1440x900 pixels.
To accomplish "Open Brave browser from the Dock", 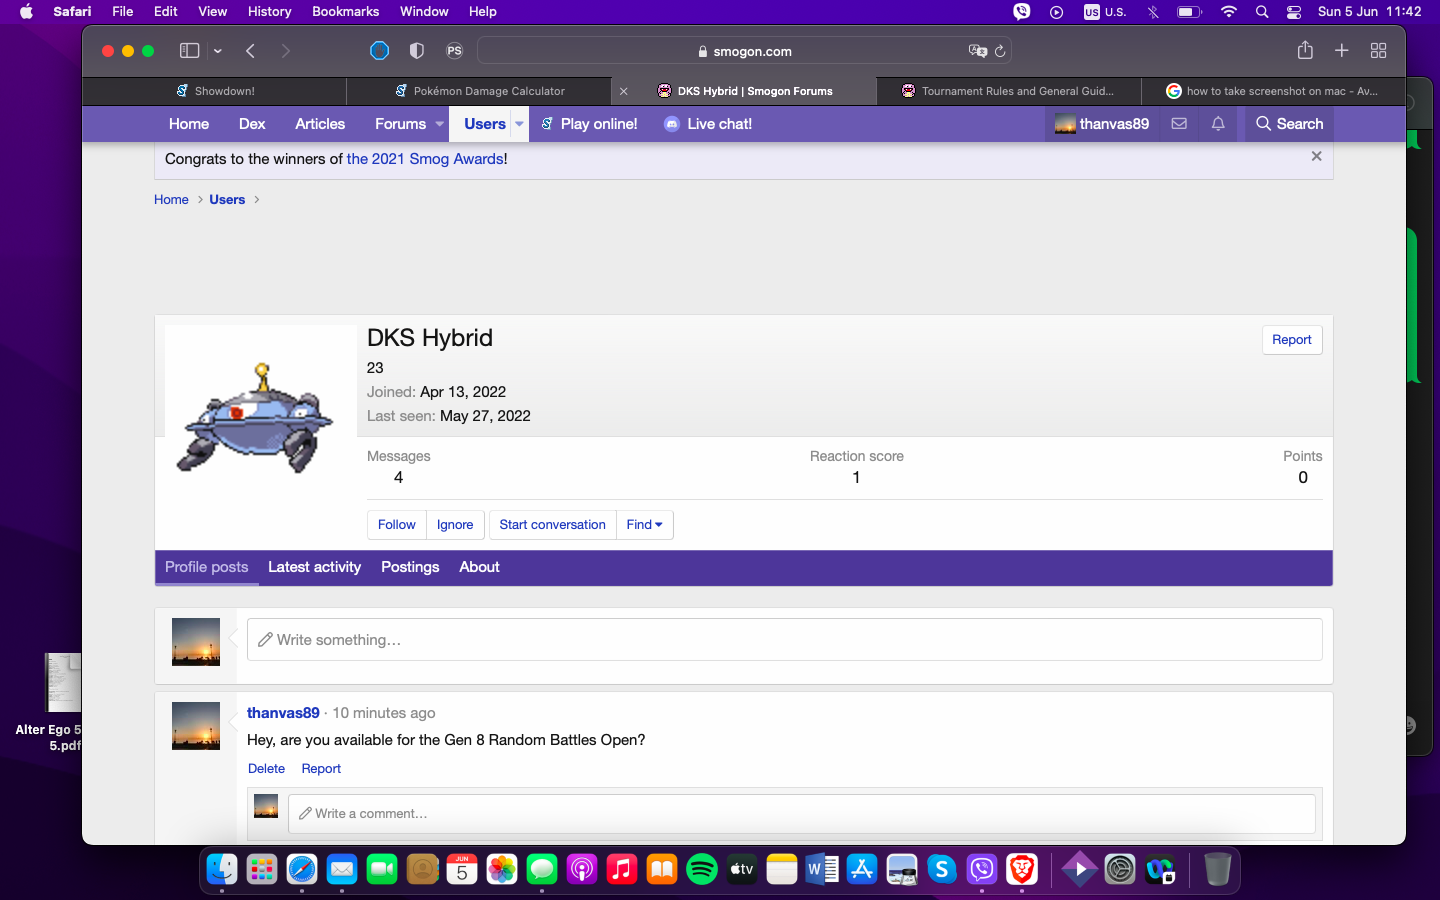I will point(1021,869).
